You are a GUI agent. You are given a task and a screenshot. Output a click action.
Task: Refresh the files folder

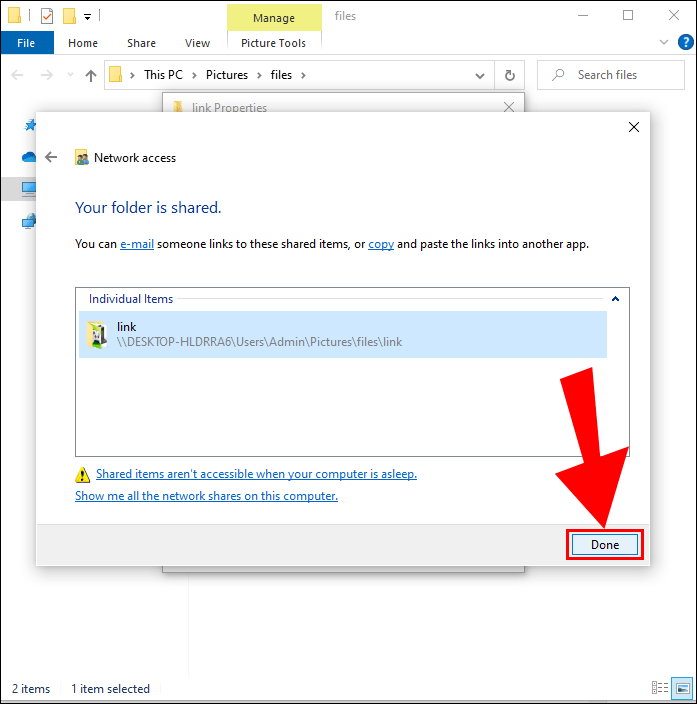click(510, 75)
